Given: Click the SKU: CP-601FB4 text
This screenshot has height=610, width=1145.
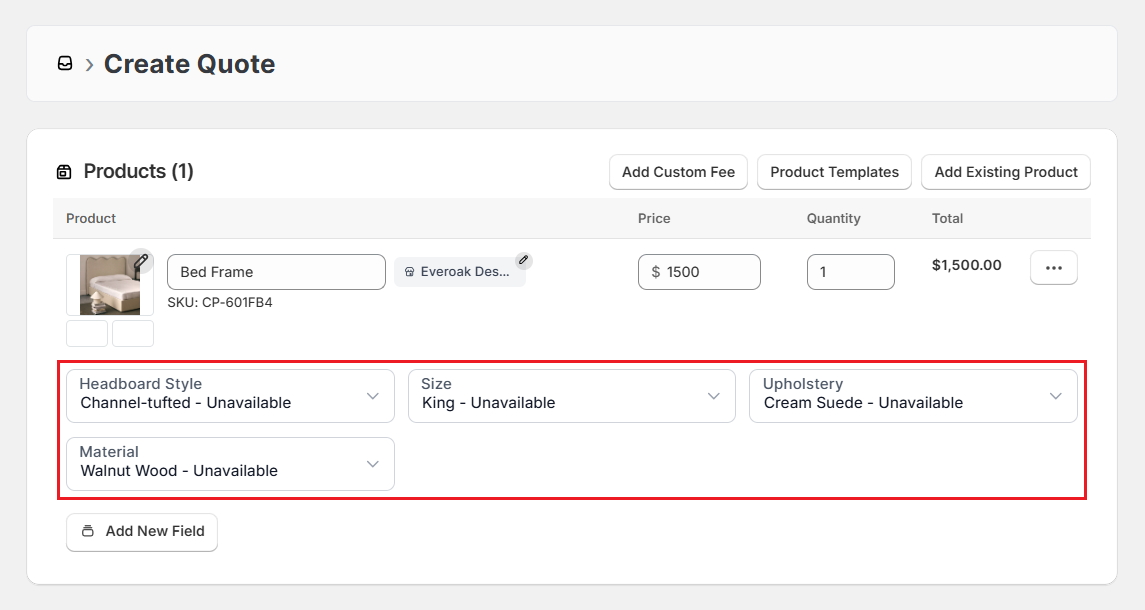Looking at the screenshot, I should (x=220, y=302).
